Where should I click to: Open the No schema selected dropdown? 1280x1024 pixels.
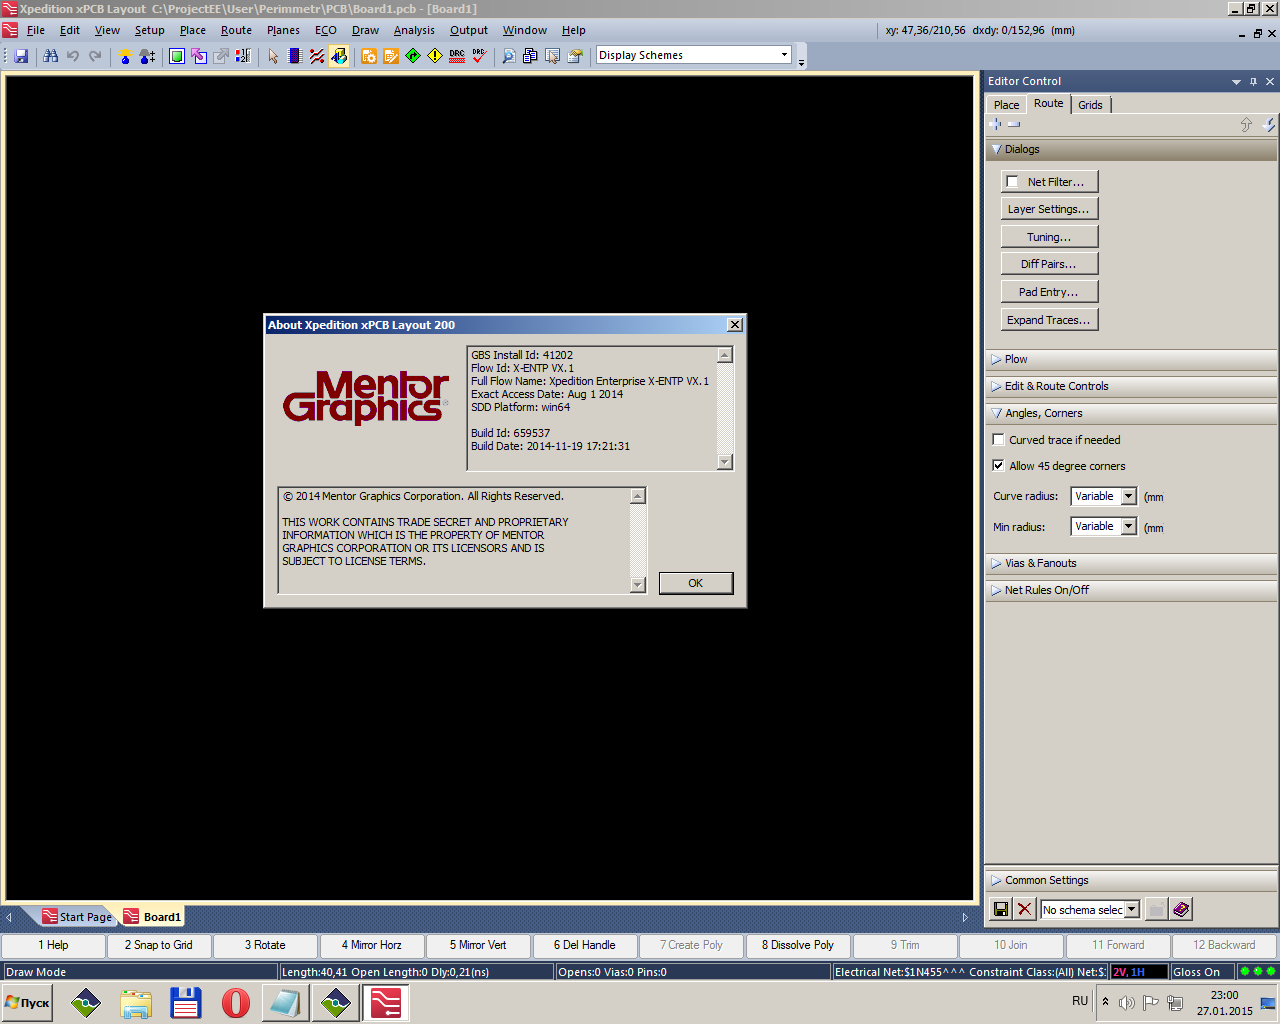coord(1132,909)
